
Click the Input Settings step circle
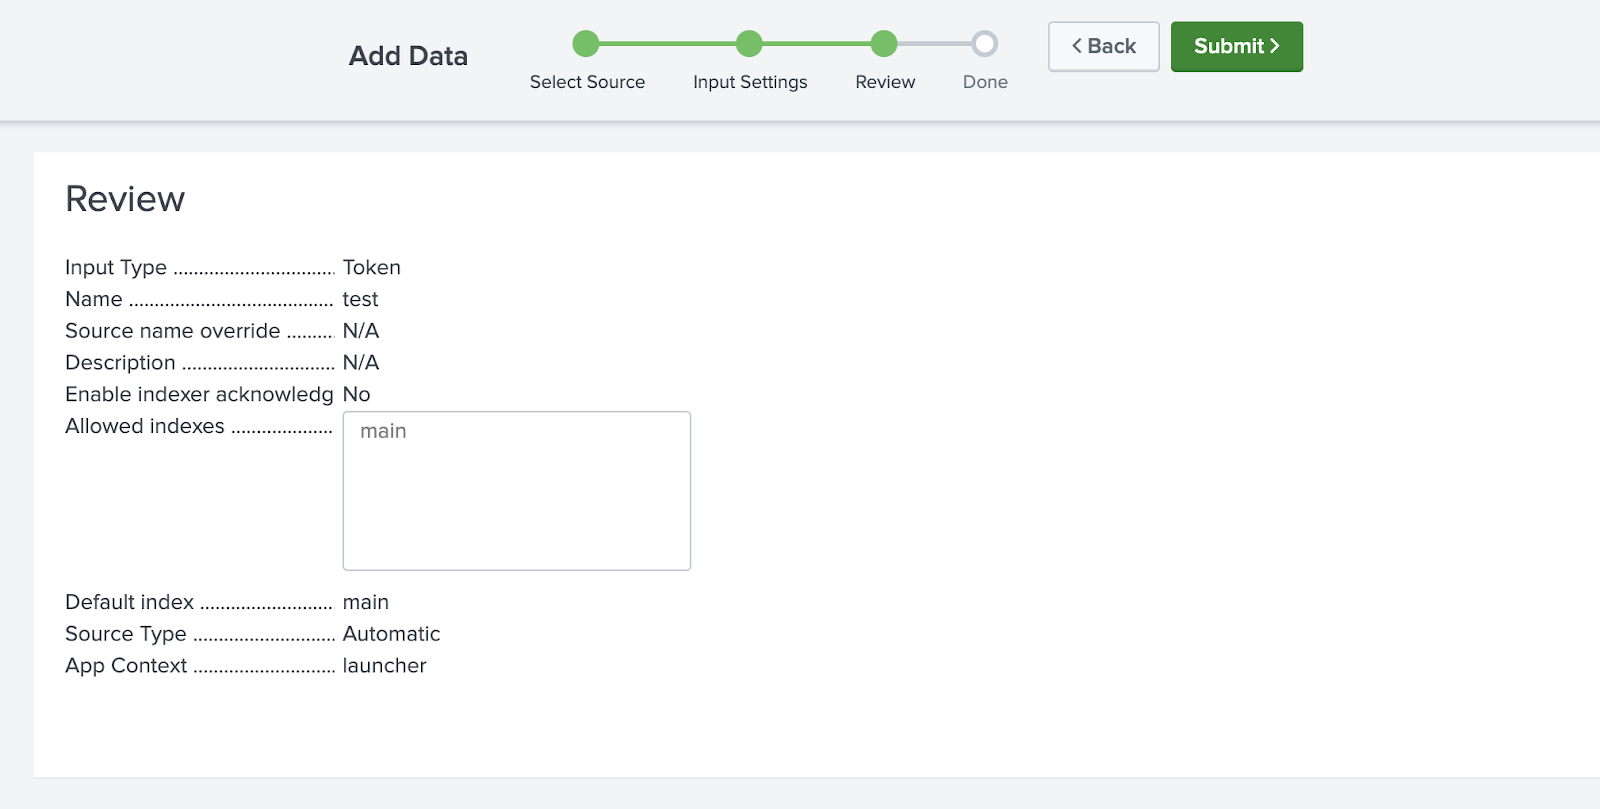click(x=749, y=44)
